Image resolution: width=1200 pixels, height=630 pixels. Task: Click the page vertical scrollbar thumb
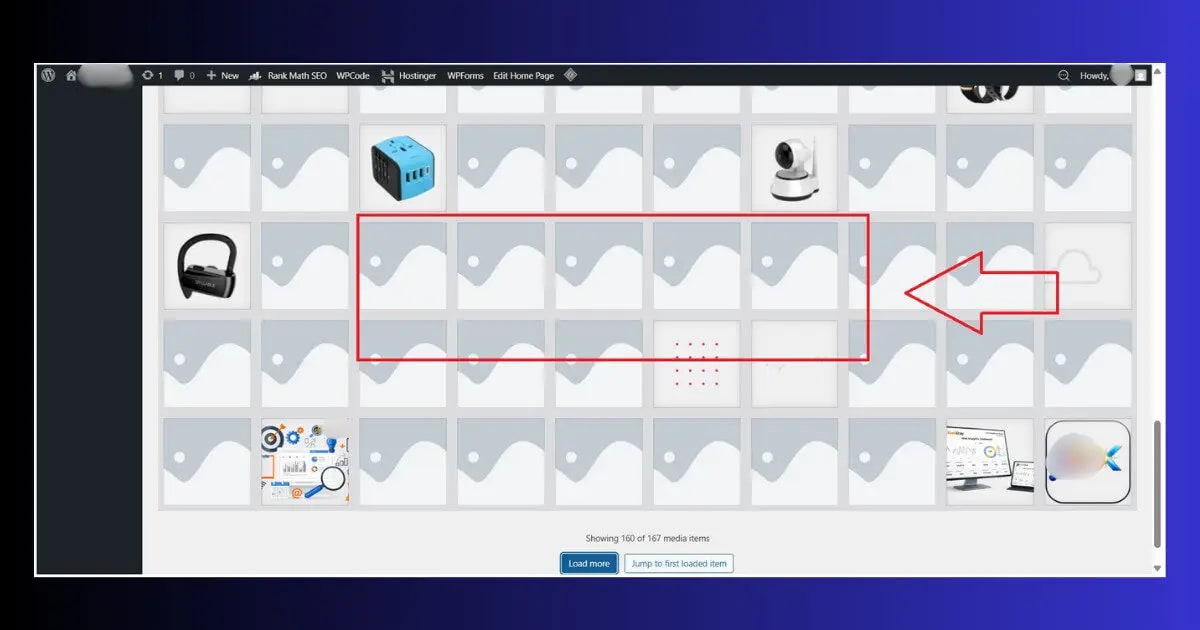[x=1158, y=483]
